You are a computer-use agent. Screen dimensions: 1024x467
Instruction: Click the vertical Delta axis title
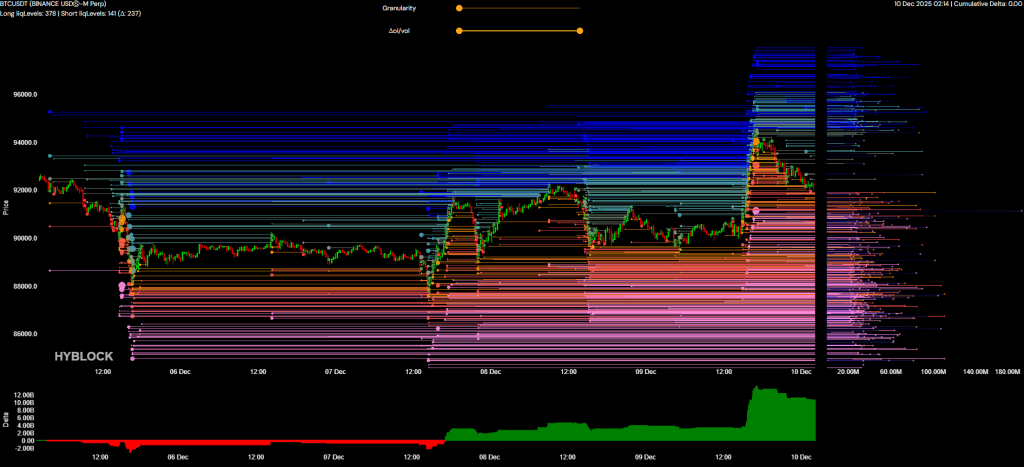6,422
